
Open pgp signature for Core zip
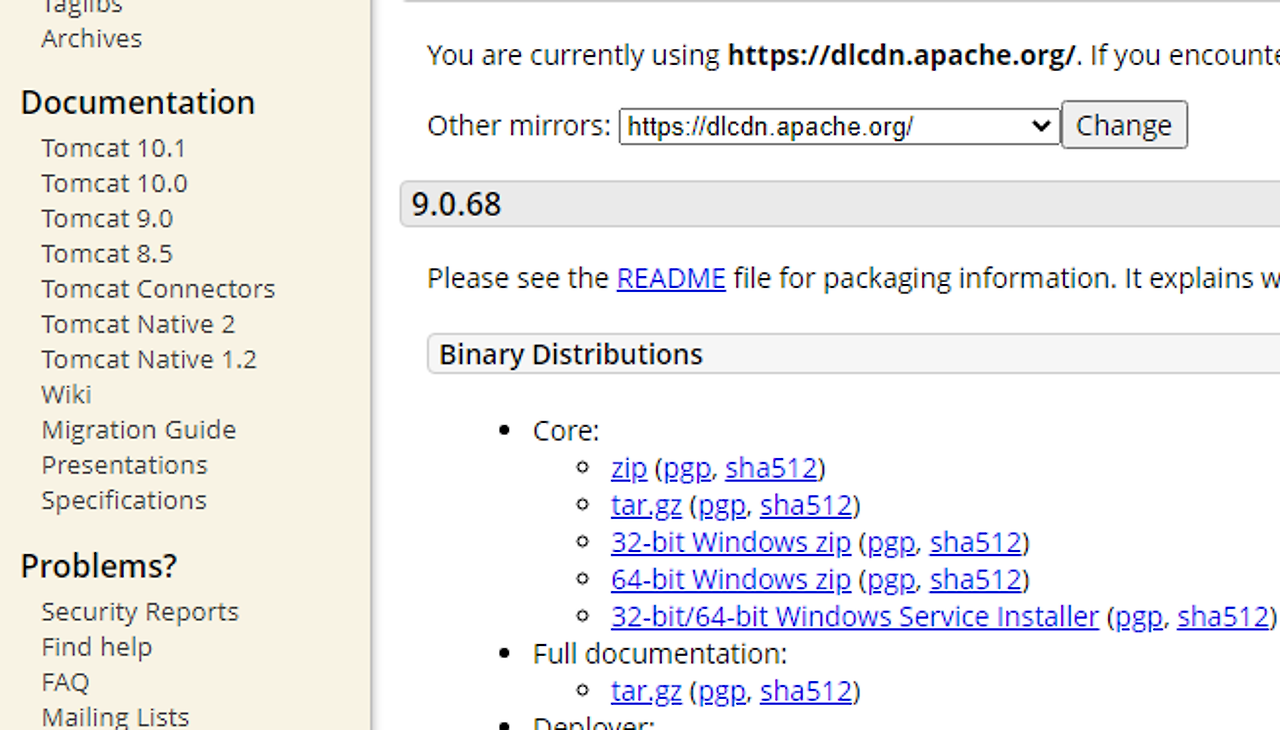pyautogui.click(x=688, y=468)
